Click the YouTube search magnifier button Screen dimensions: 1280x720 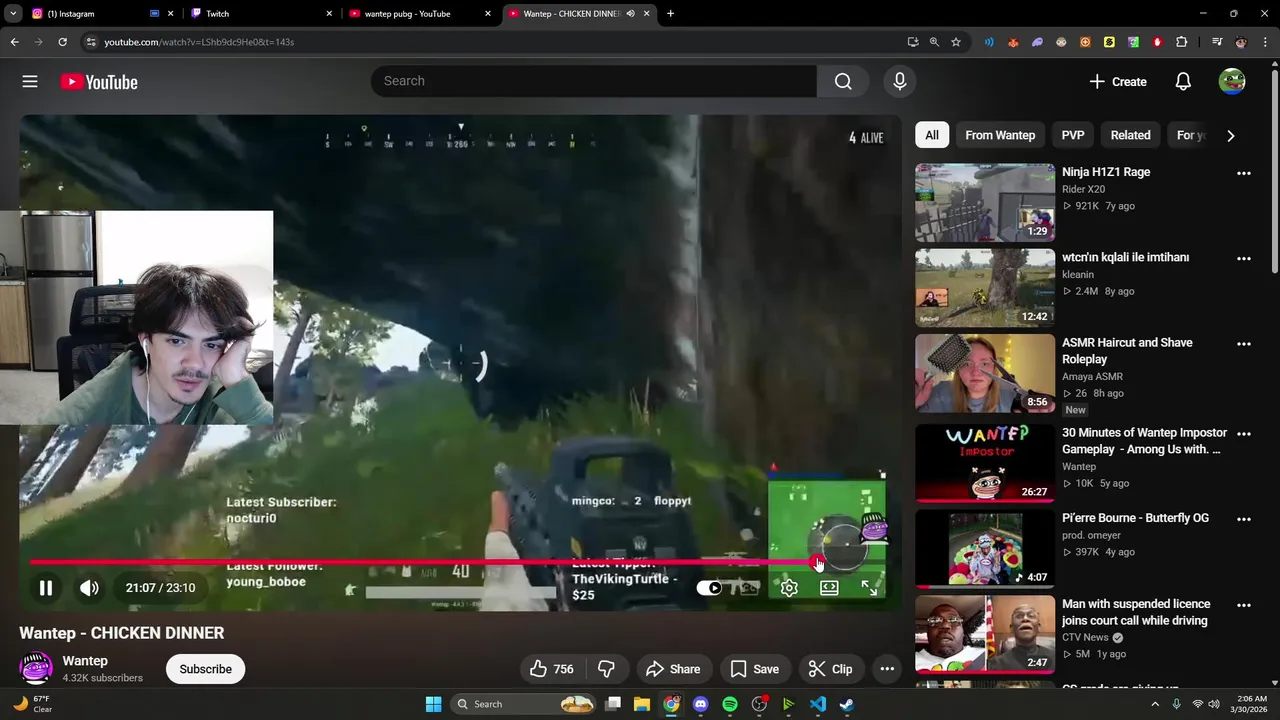coord(843,81)
